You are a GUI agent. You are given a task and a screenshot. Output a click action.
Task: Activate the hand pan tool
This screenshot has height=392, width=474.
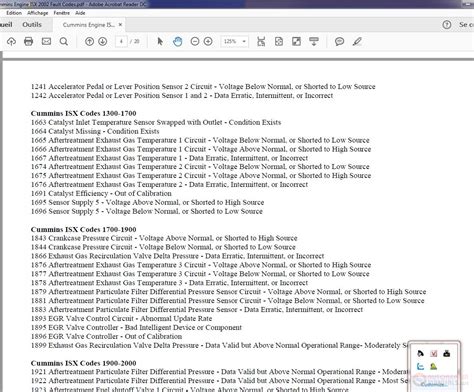coord(178,41)
